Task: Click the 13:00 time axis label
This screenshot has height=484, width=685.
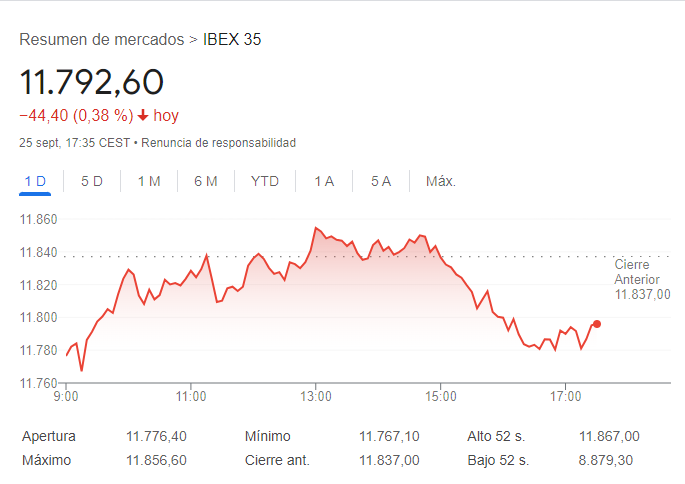Action: 316,397
